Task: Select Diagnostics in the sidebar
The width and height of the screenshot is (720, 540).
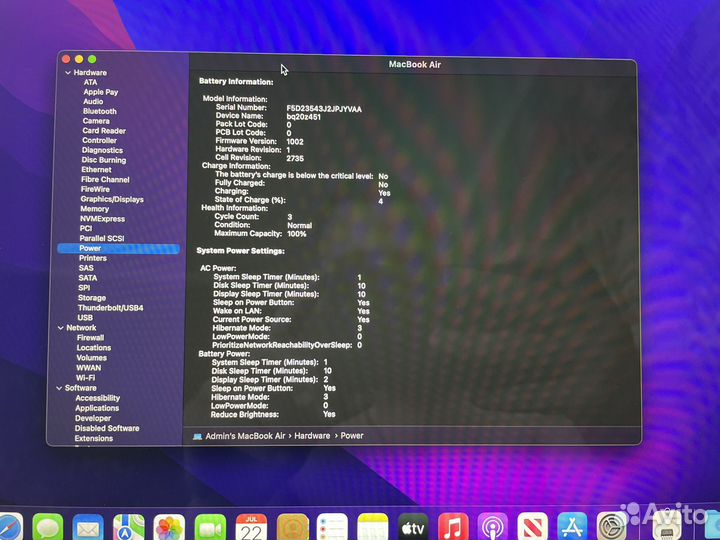Action: tap(102, 150)
